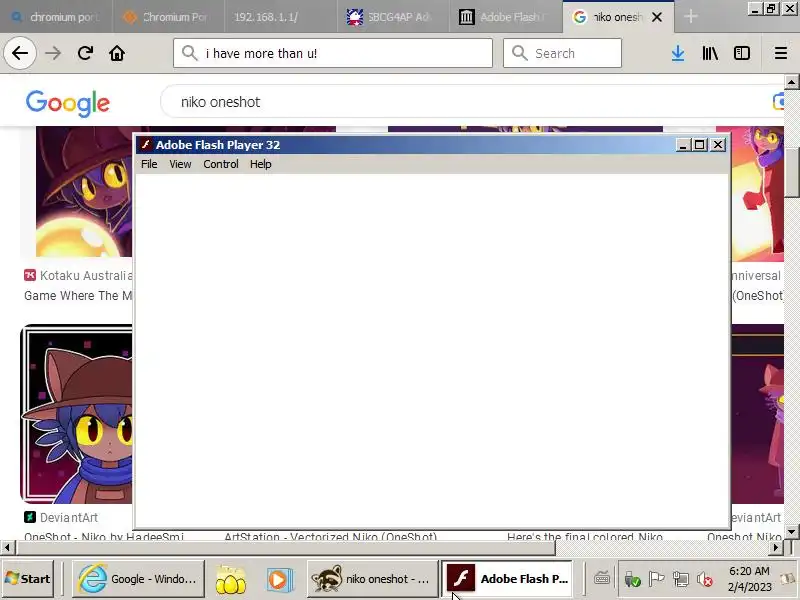The height and width of the screenshot is (600, 800).
Task: Open the Action Center flag icon
Action: click(656, 579)
